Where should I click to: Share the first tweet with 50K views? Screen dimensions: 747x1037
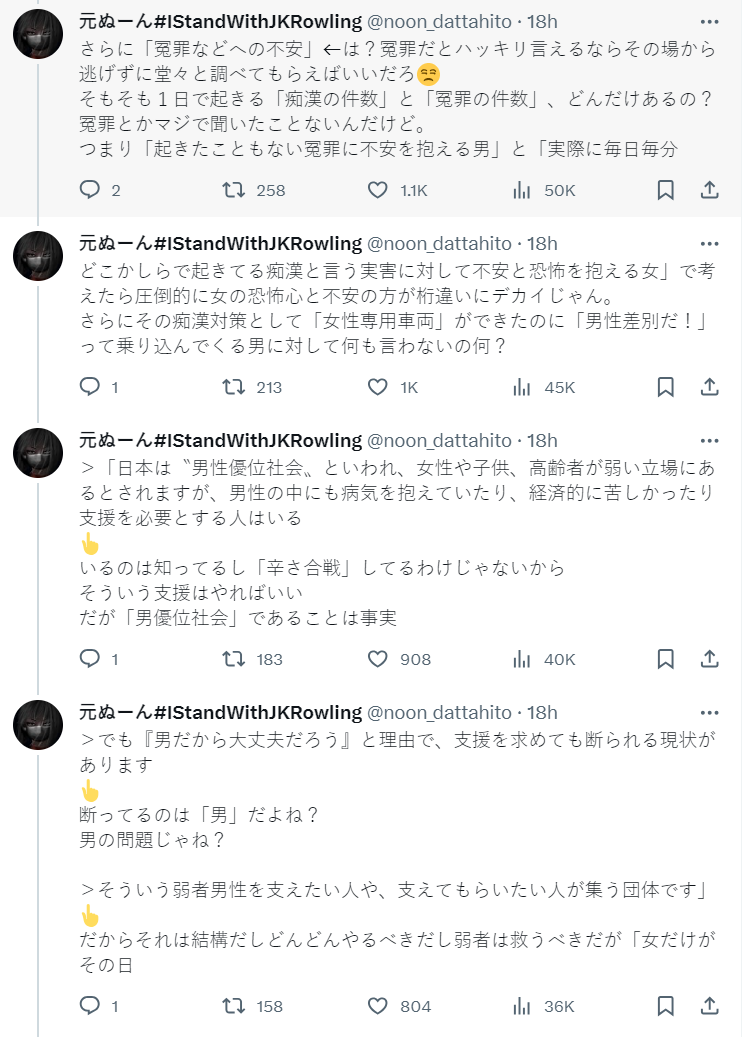(709, 190)
